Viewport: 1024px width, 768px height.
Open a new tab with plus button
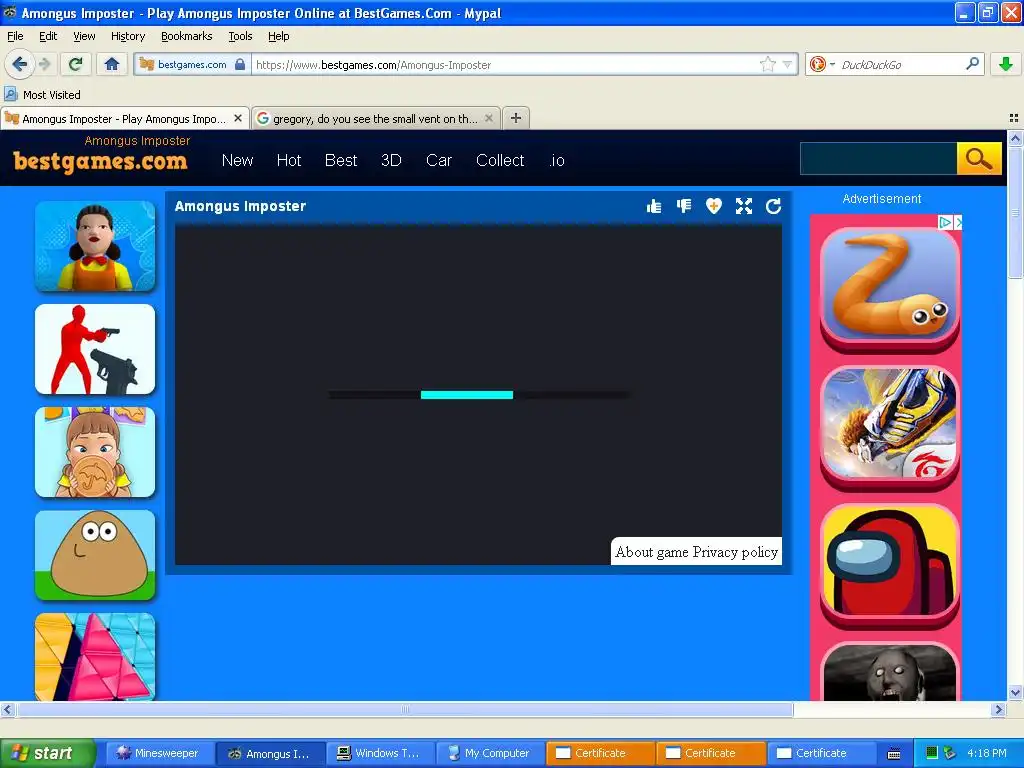point(516,118)
